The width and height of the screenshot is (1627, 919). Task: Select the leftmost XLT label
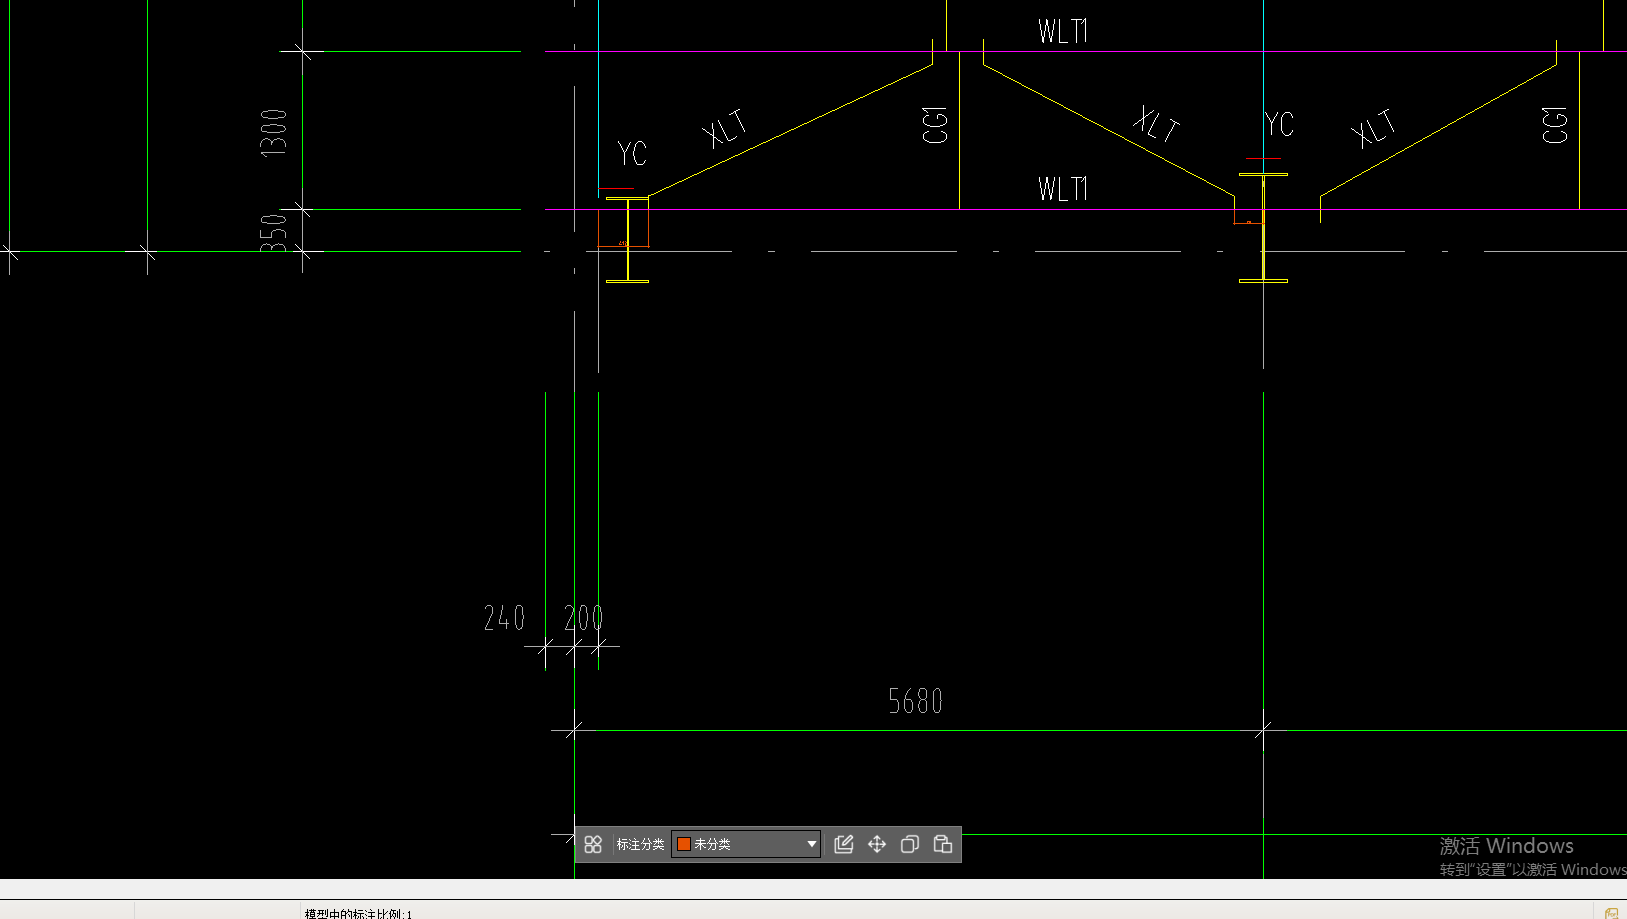tap(724, 128)
